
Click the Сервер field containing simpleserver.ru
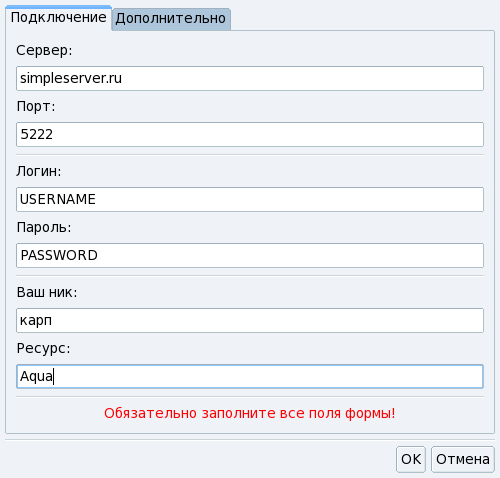tap(250, 78)
